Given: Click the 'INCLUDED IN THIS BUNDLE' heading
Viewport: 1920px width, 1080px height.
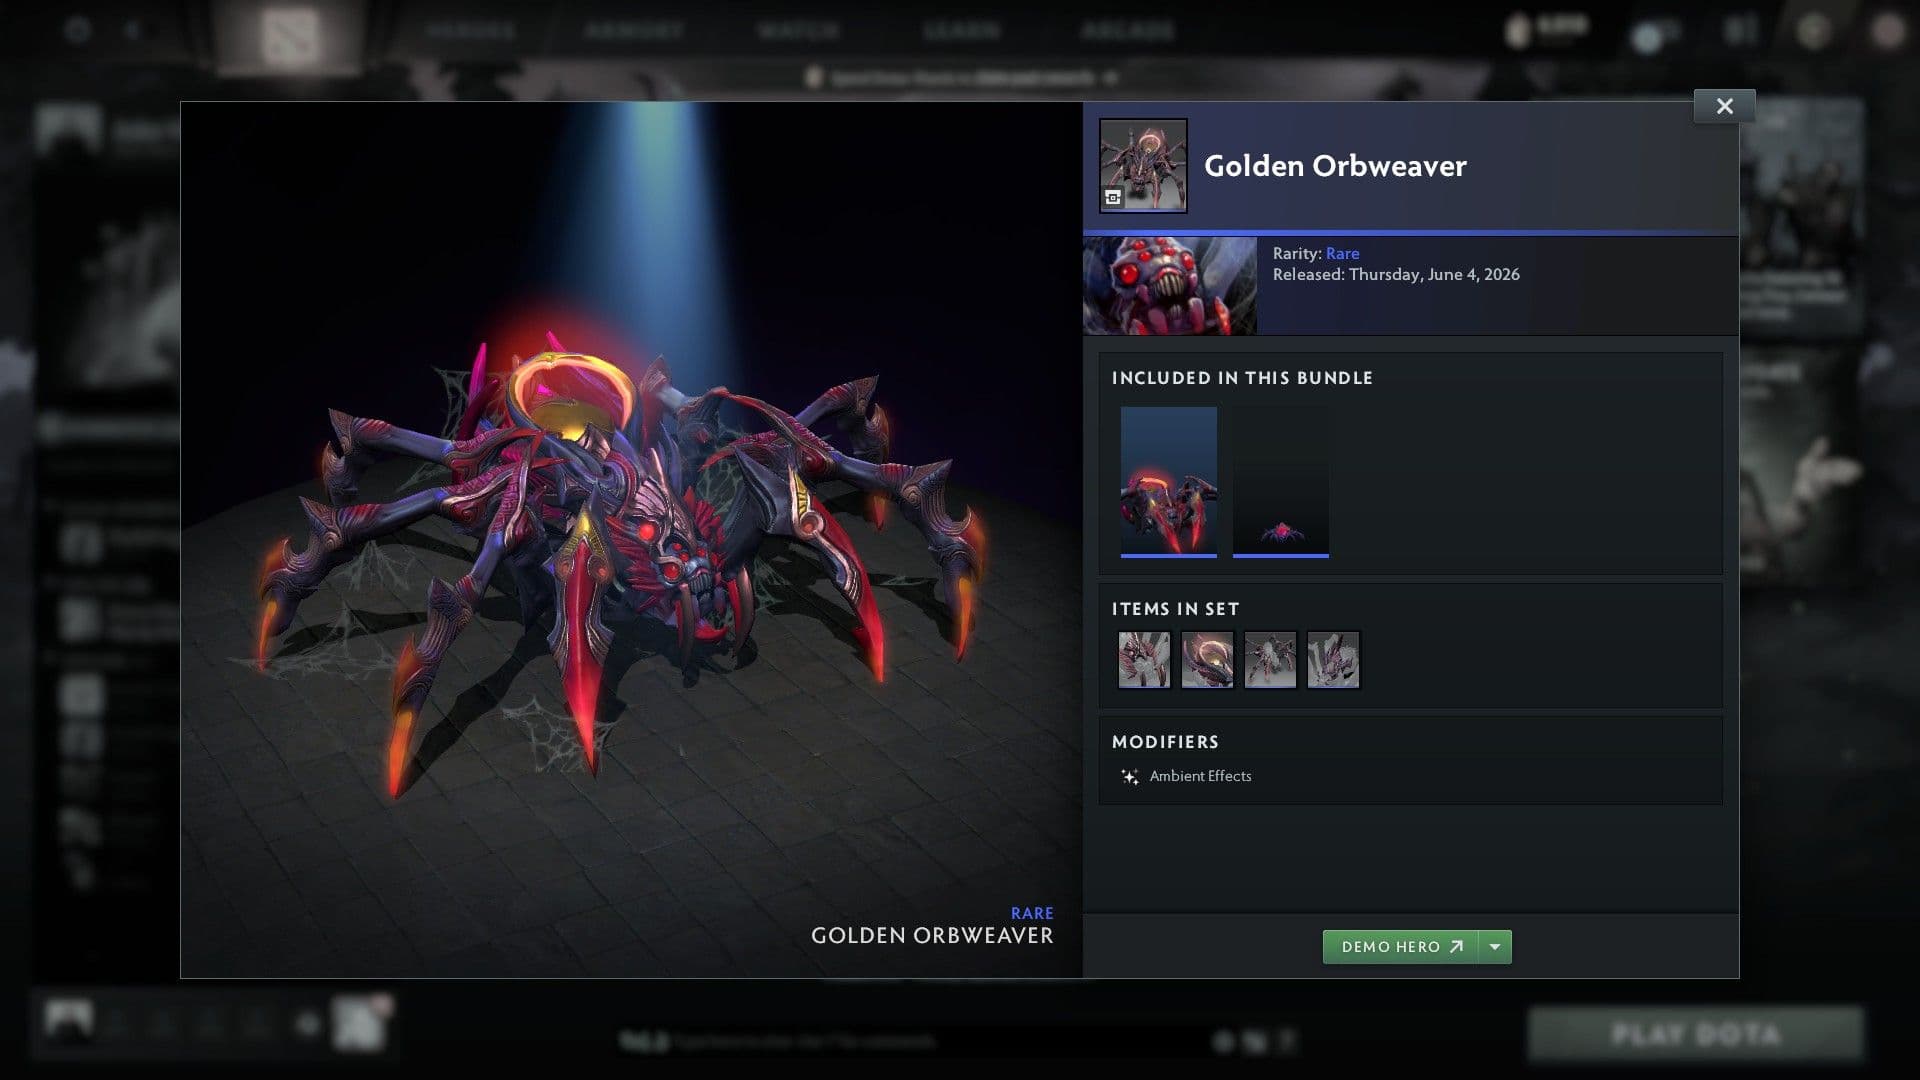Looking at the screenshot, I should 1242,378.
